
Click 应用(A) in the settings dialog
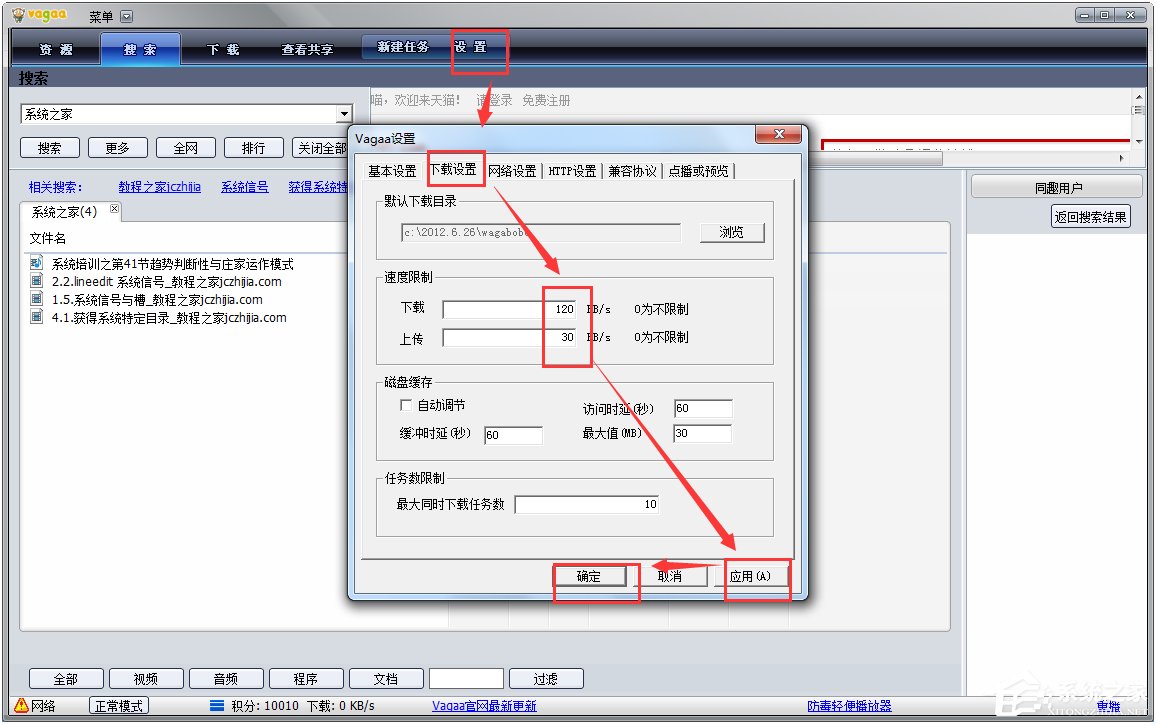coord(750,576)
